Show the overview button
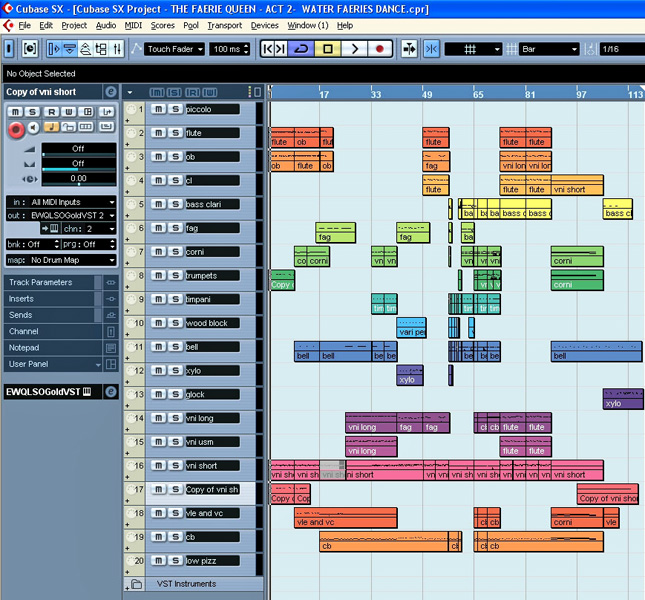Screen dimensions: 645x600 [85, 49]
